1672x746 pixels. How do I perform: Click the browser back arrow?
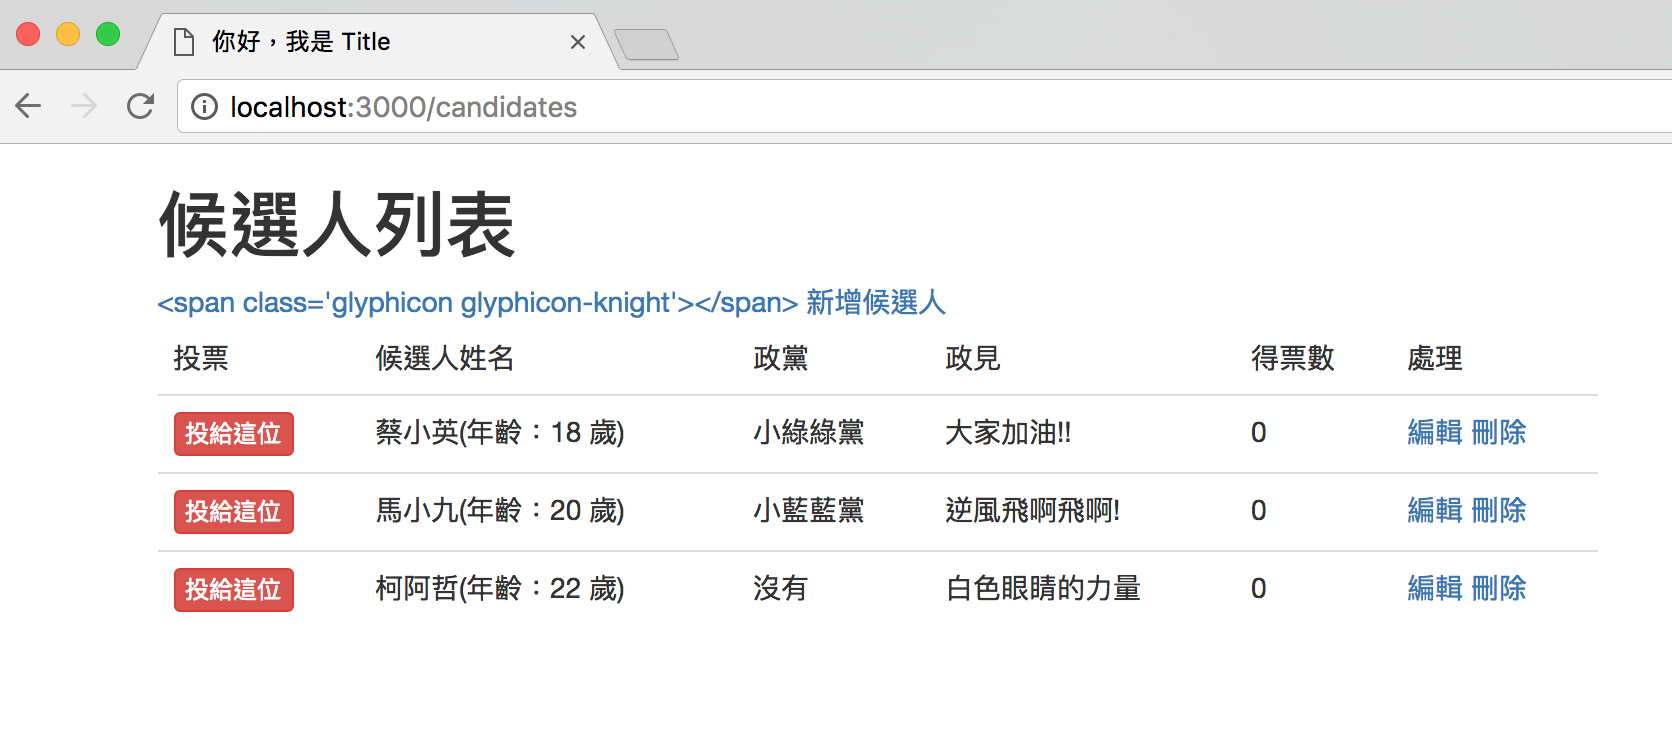[x=29, y=106]
